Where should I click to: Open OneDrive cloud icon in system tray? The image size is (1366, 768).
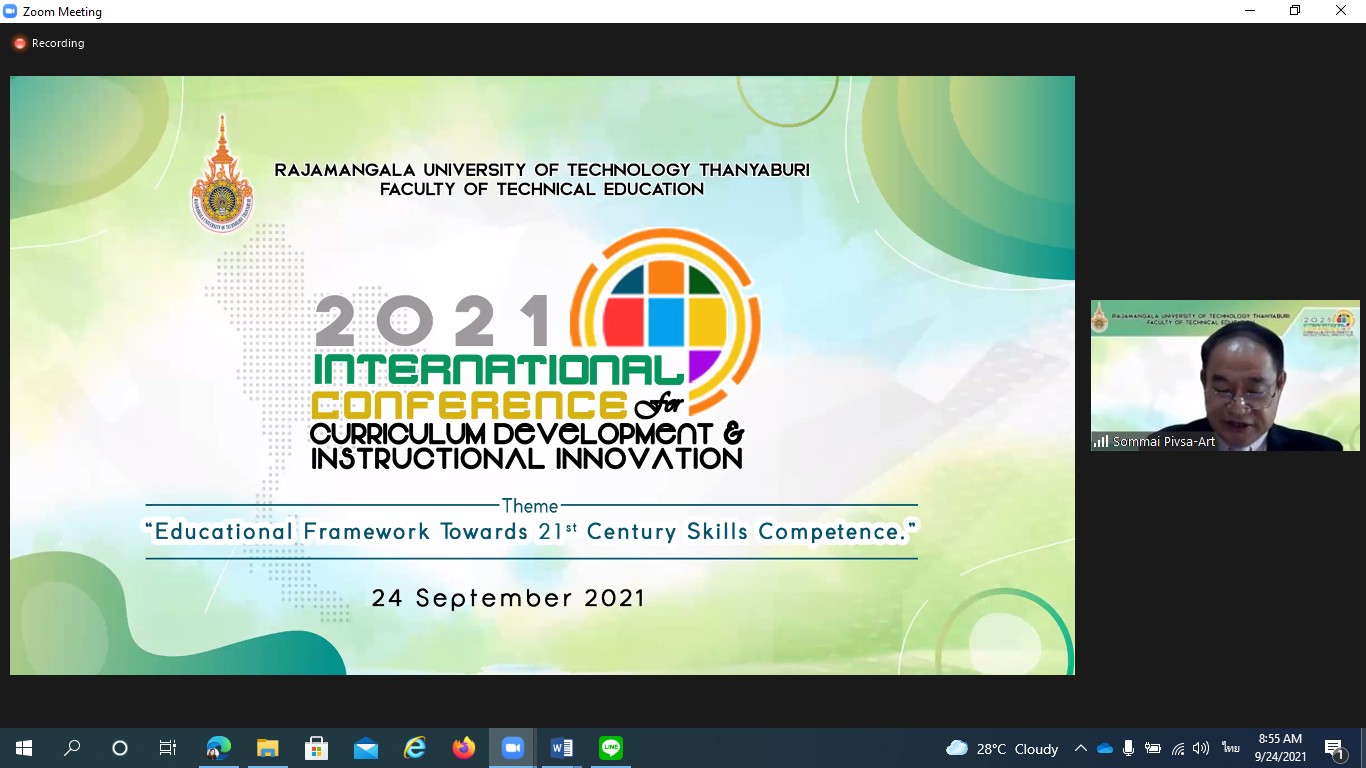(1105, 748)
